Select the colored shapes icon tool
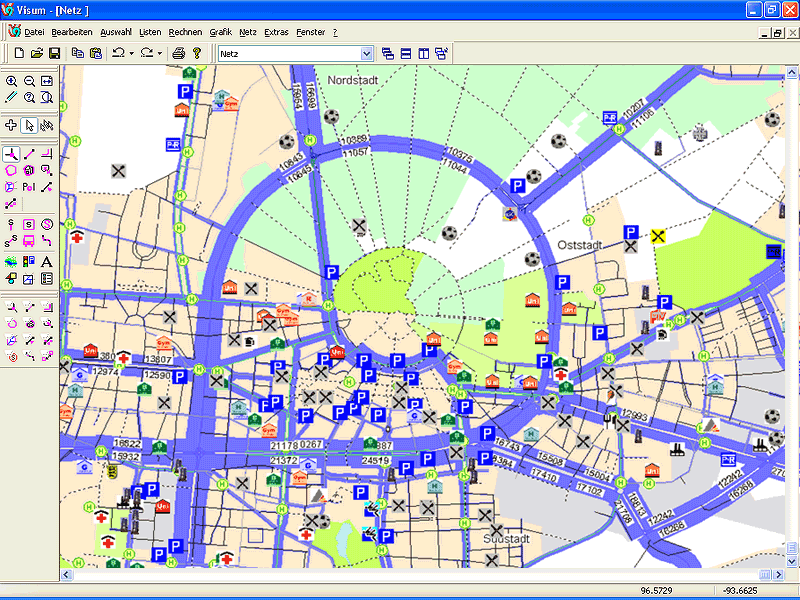 [x=11, y=279]
